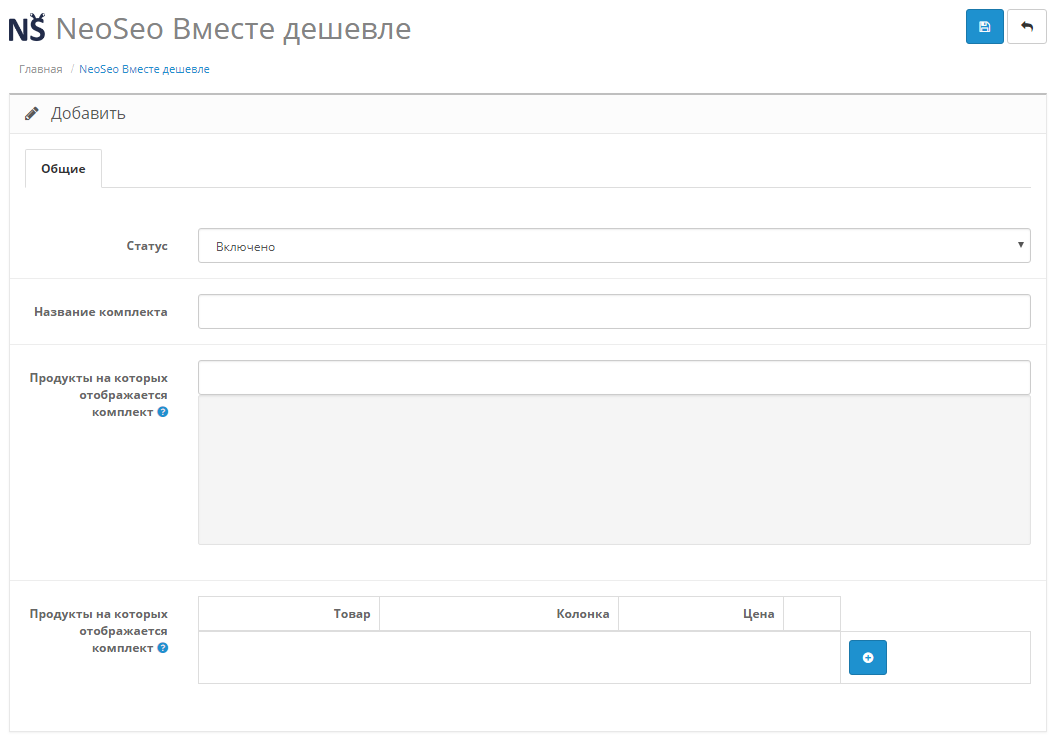Focus the products autocomplete input field
The width and height of the screenshot is (1055, 739).
[614, 378]
